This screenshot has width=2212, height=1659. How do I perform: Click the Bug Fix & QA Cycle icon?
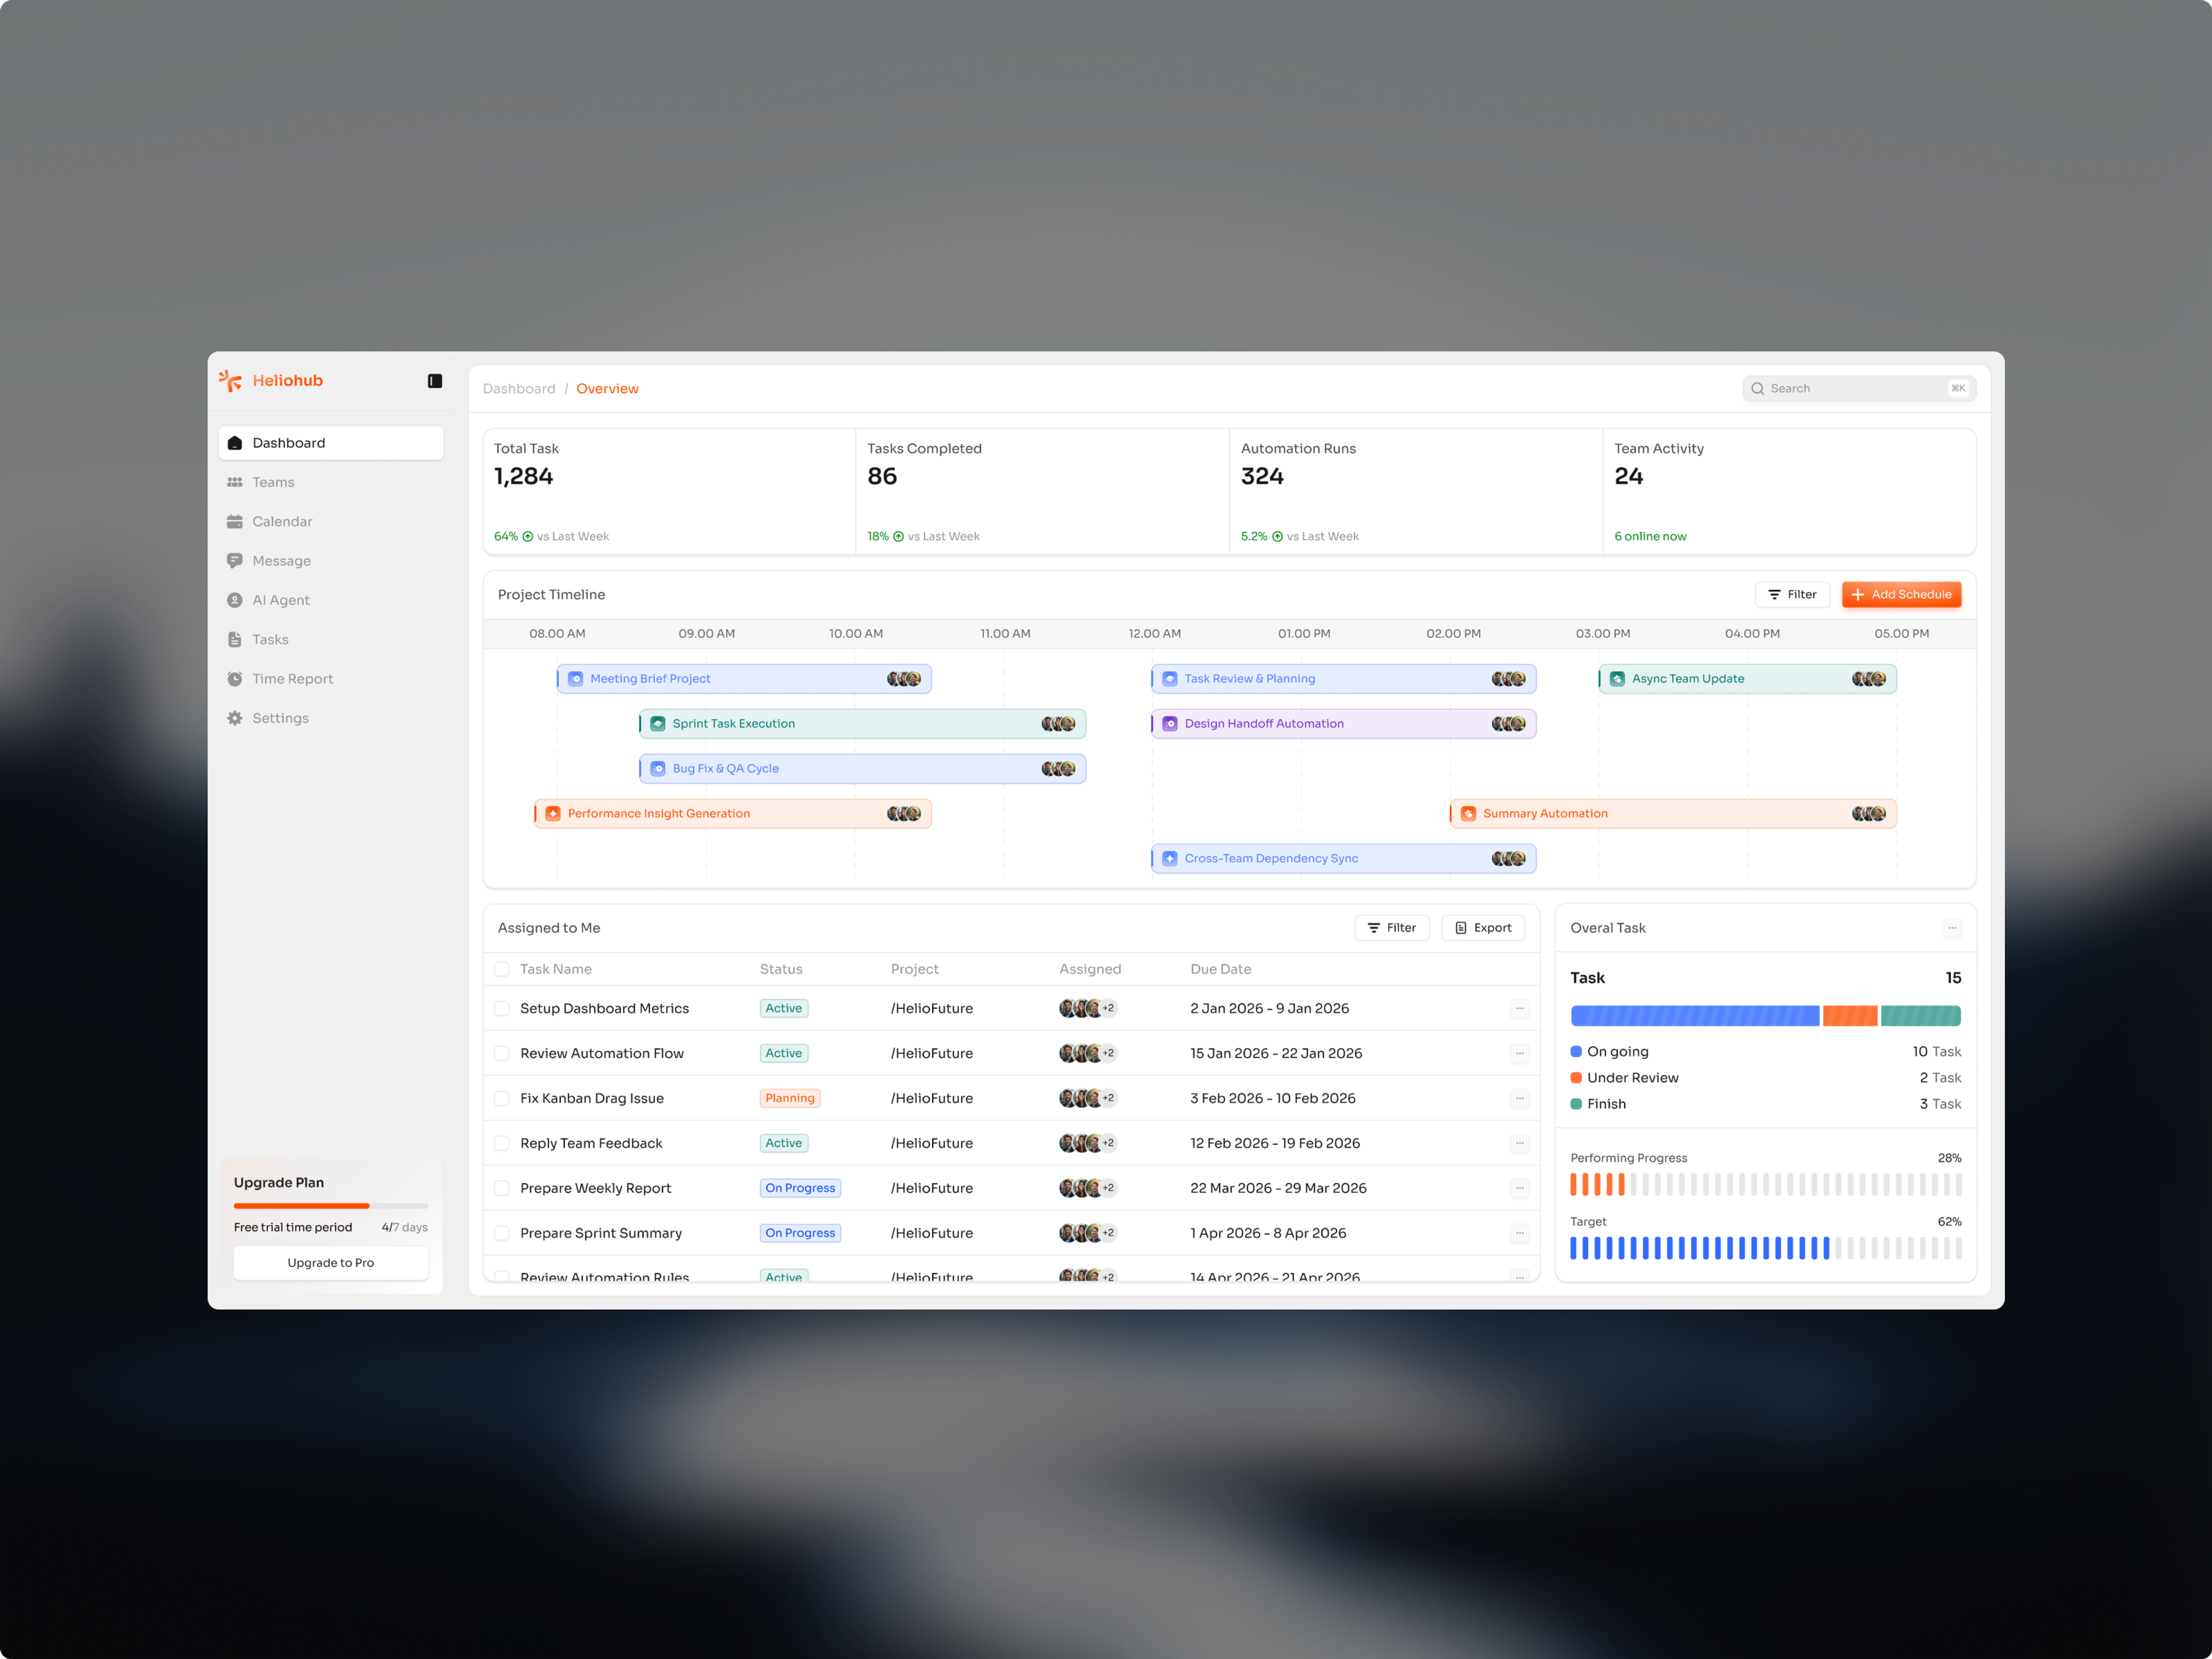tap(658, 769)
